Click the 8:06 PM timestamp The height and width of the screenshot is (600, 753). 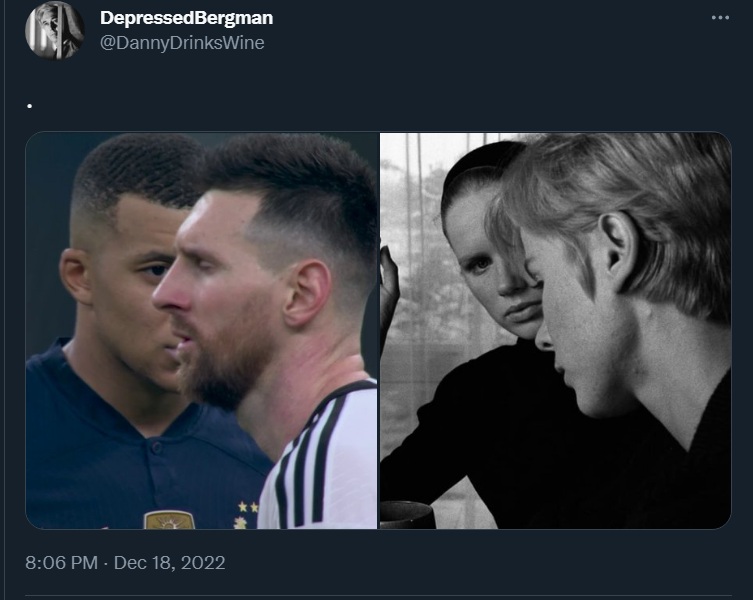[61, 563]
